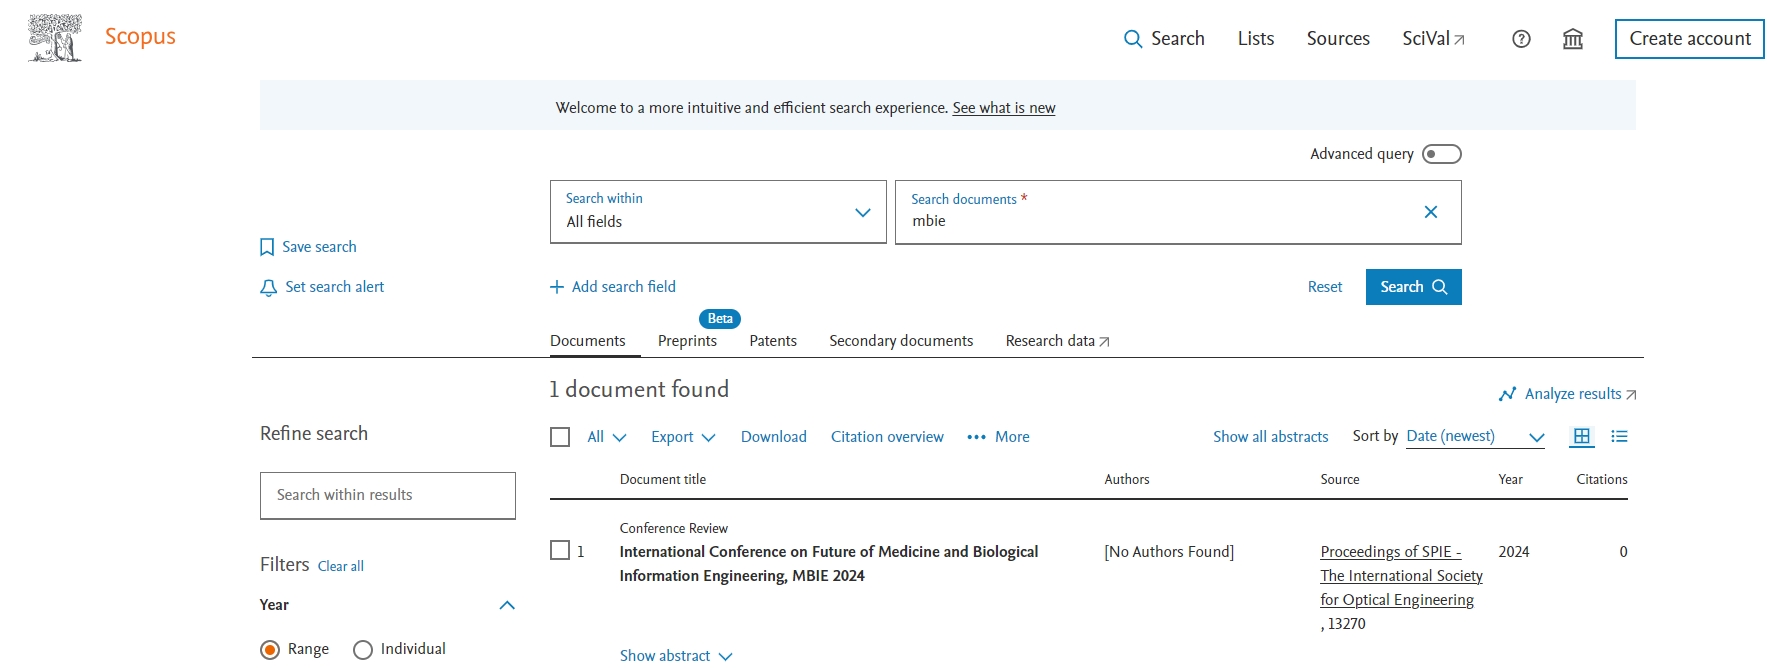Follow the See what is new link
Viewport: 1770px width, 668px height.
click(x=1003, y=108)
